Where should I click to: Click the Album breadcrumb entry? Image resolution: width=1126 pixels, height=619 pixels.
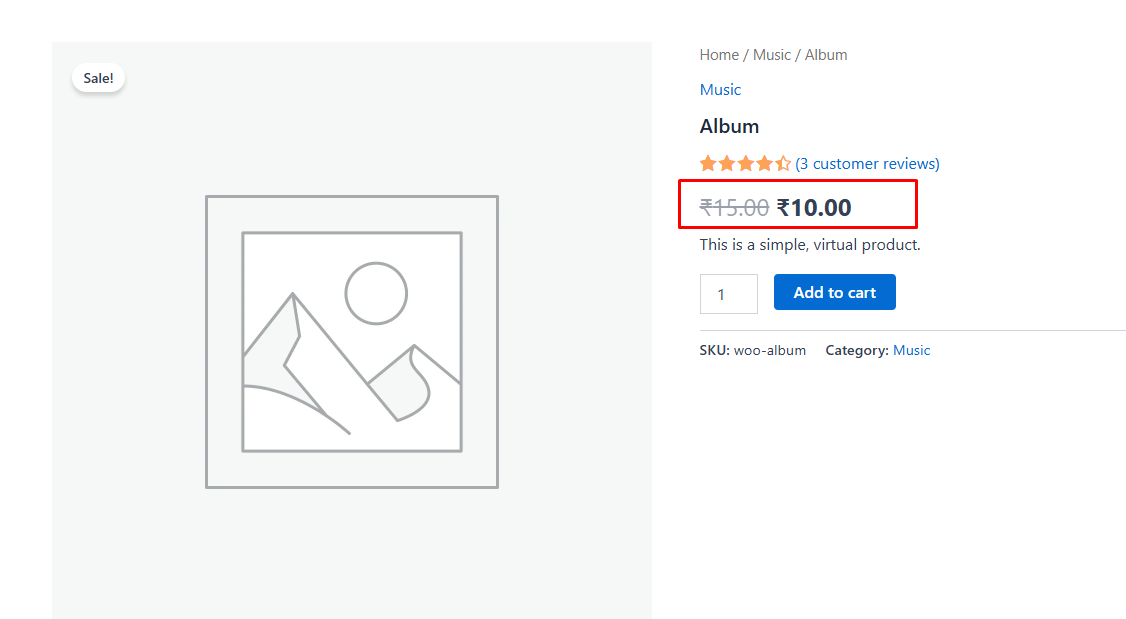826,54
